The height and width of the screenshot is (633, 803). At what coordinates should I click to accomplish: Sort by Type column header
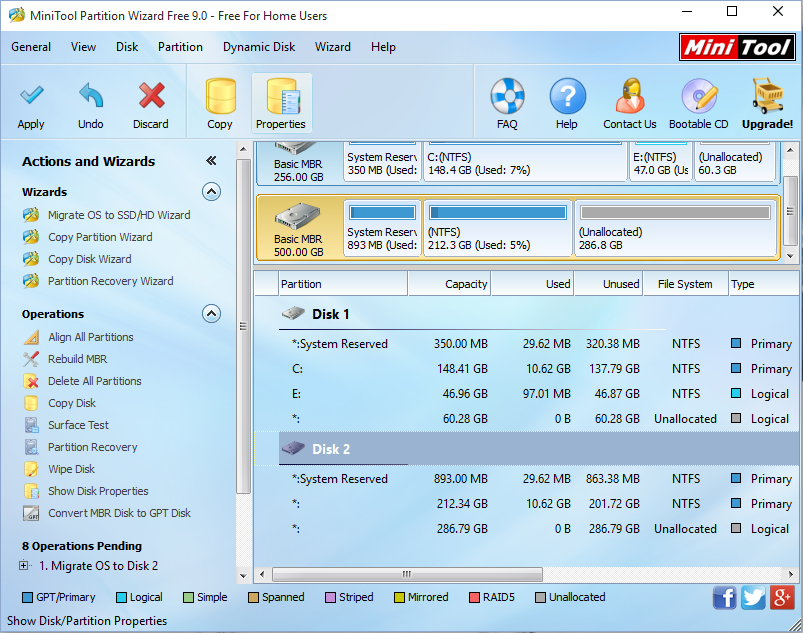tap(765, 284)
